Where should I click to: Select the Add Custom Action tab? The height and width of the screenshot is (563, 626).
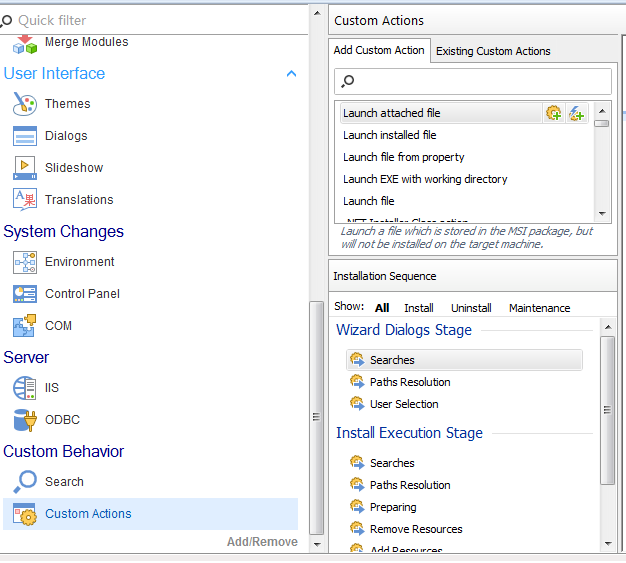click(x=379, y=50)
